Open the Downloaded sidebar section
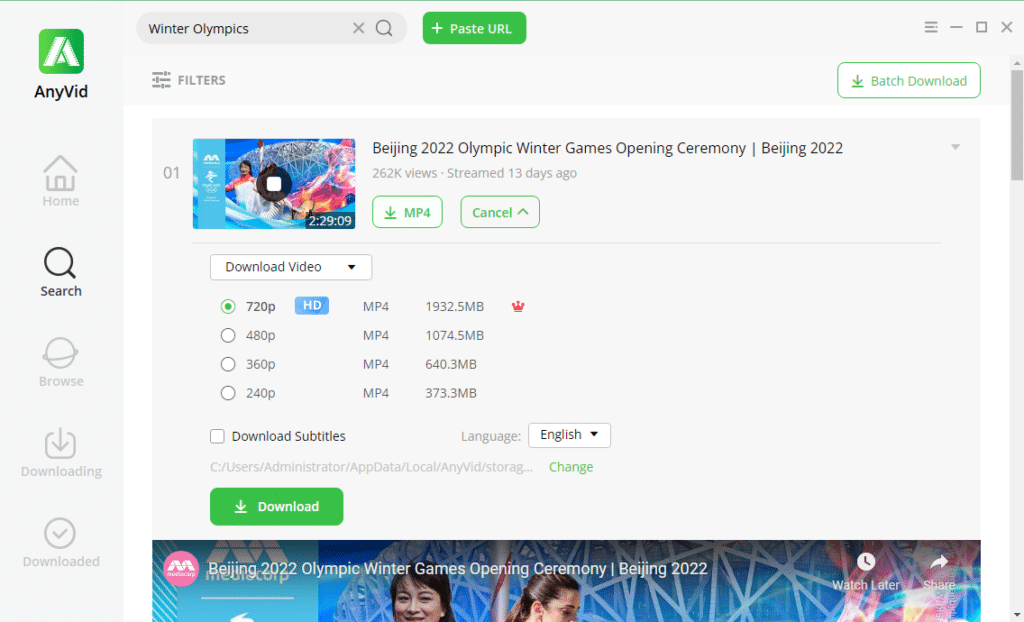1024x622 pixels. pyautogui.click(x=61, y=542)
